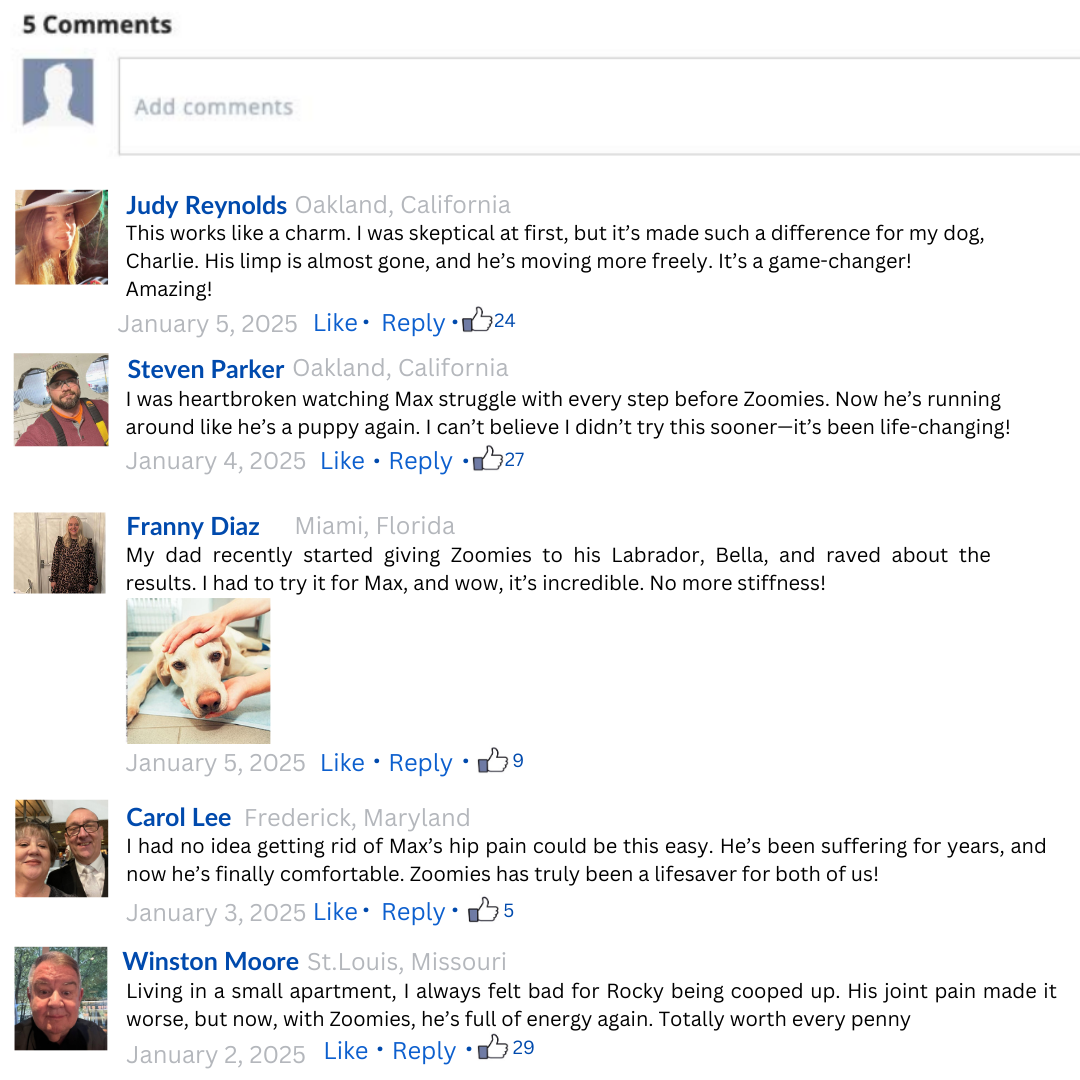This screenshot has height=1080, width=1080.
Task: Click the Add comments text field
Action: 600,106
